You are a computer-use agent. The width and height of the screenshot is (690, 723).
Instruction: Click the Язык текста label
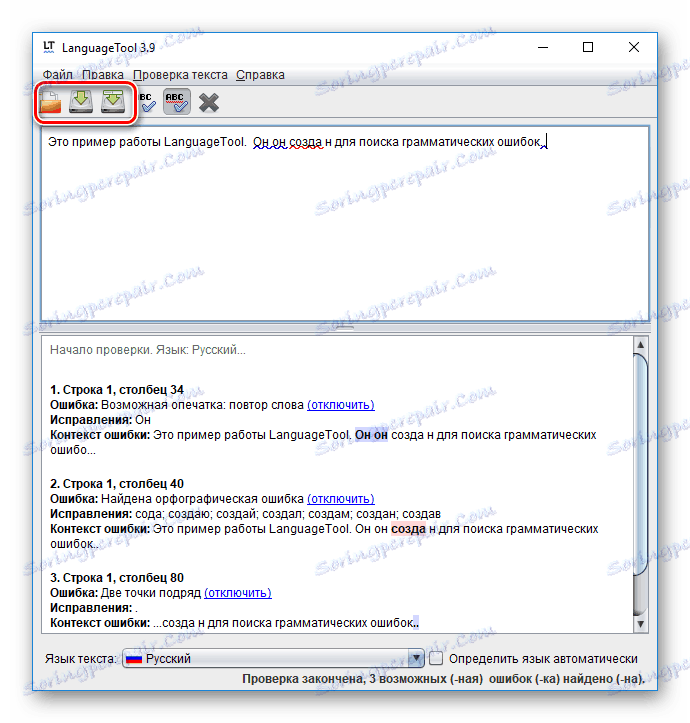tap(81, 659)
